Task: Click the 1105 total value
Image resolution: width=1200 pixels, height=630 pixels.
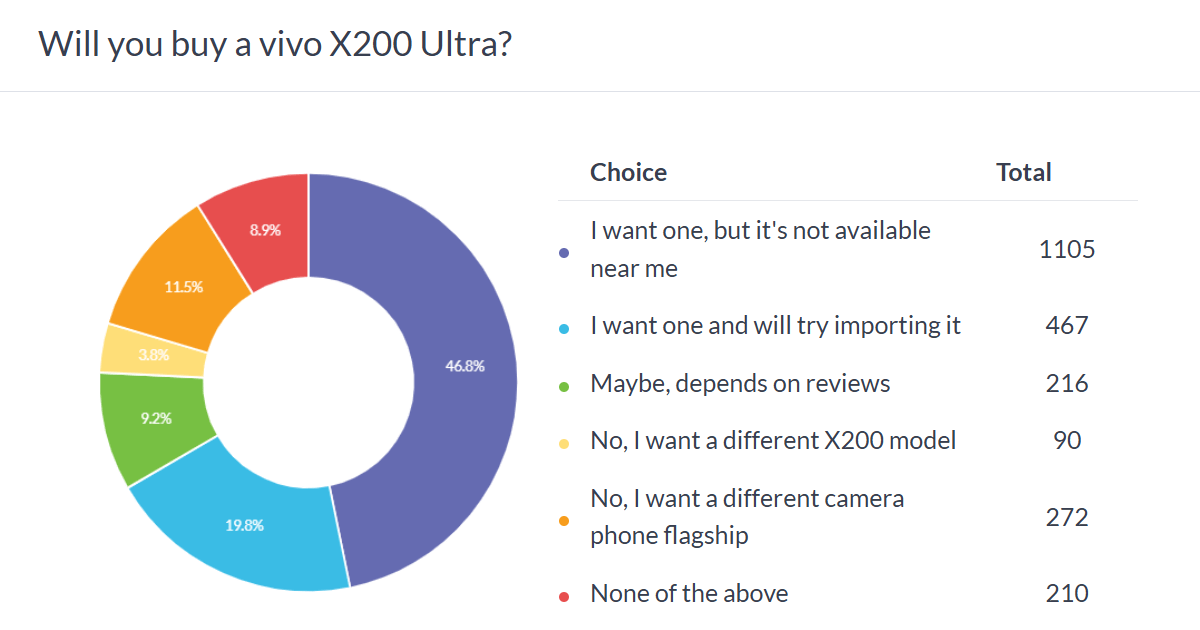Action: click(x=1067, y=249)
